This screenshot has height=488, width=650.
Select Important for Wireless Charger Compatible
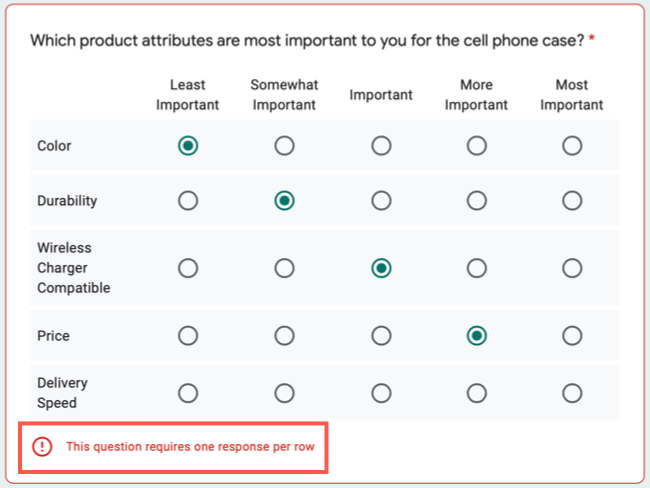(x=381, y=268)
